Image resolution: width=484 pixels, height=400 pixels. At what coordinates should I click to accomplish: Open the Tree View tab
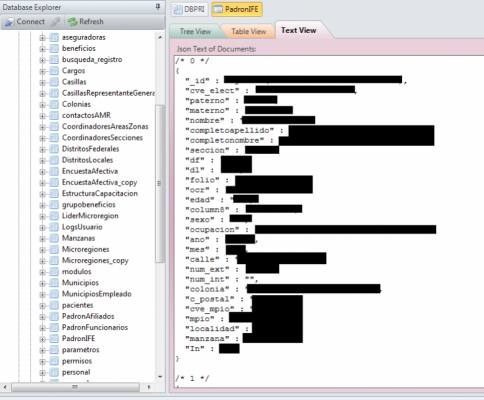point(195,31)
